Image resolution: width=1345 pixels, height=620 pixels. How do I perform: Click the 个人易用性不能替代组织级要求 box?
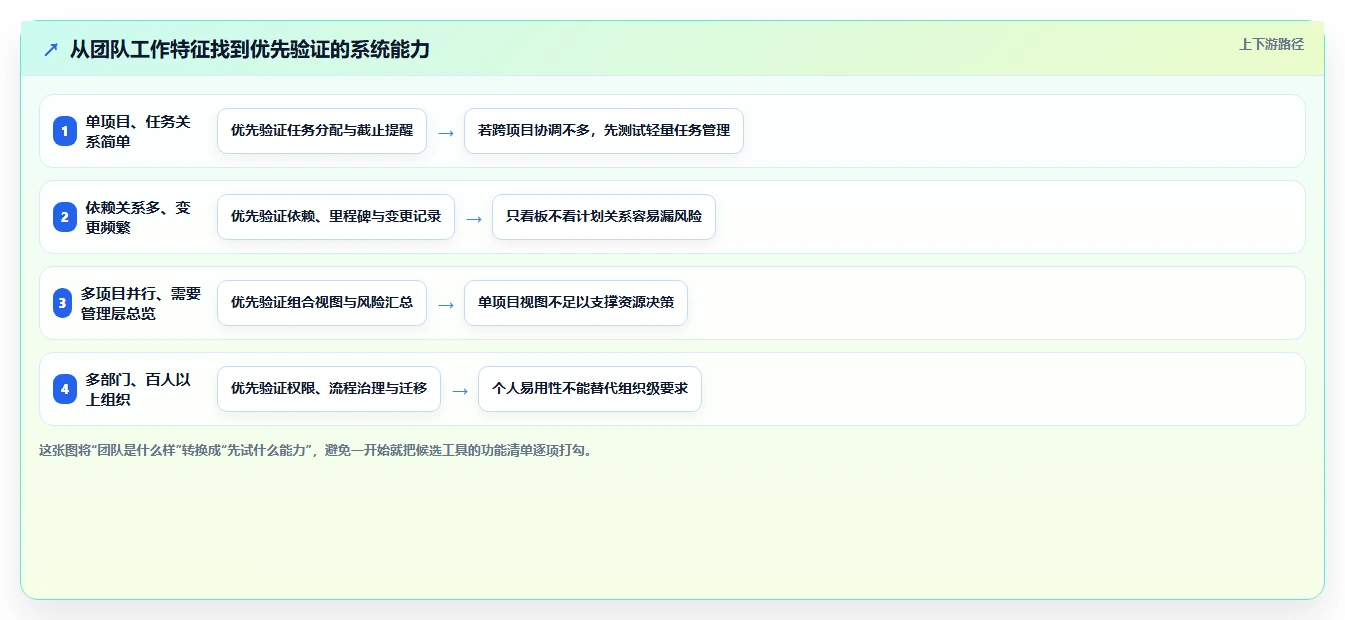pyautogui.click(x=590, y=389)
